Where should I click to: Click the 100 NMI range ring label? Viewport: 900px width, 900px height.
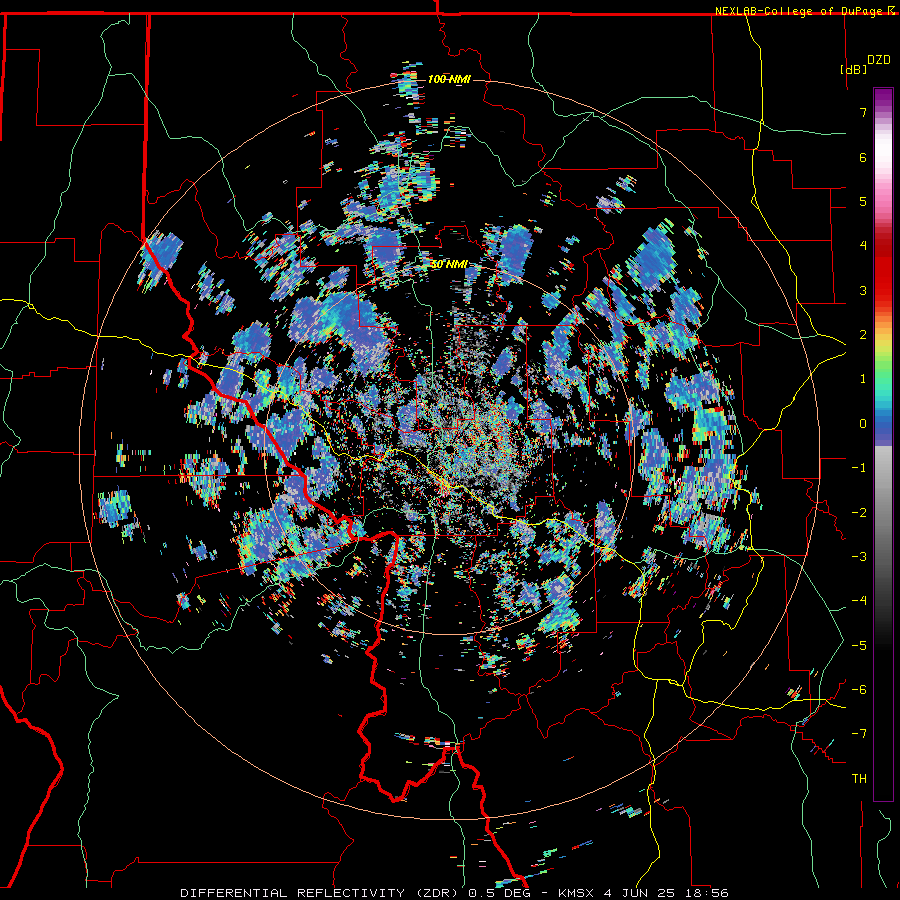point(449,79)
